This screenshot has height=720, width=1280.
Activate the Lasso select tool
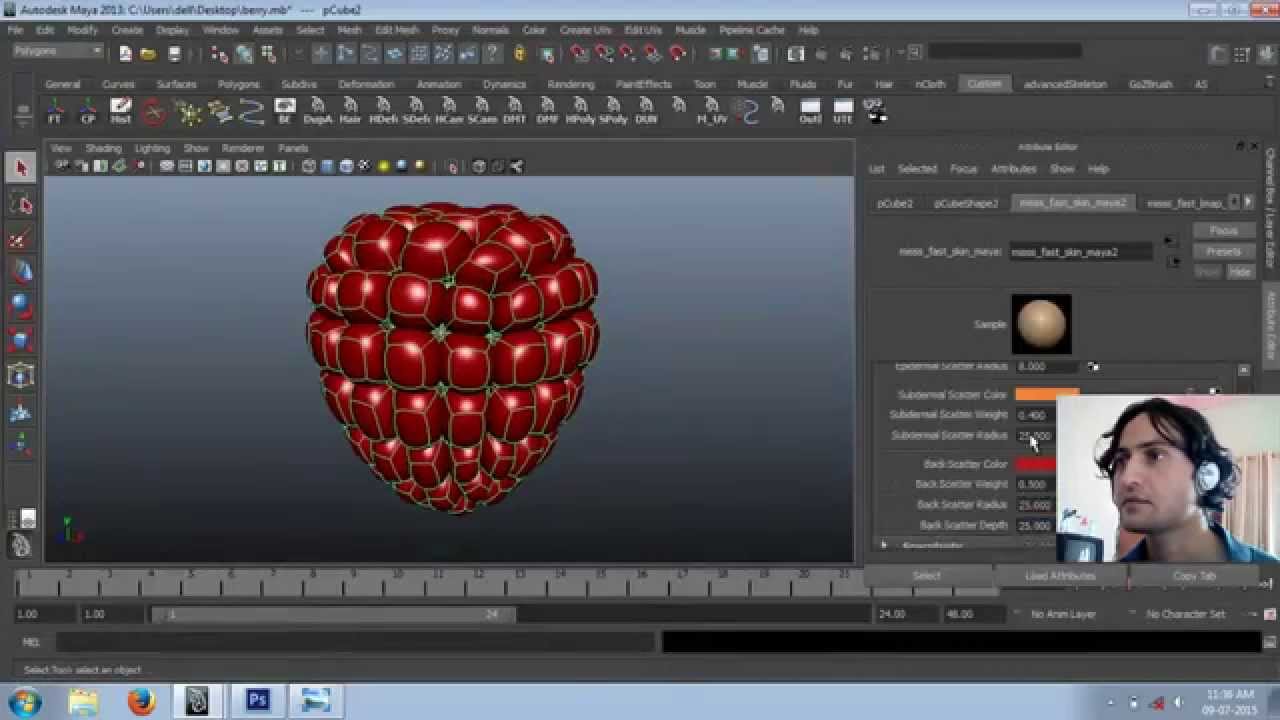click(20, 204)
